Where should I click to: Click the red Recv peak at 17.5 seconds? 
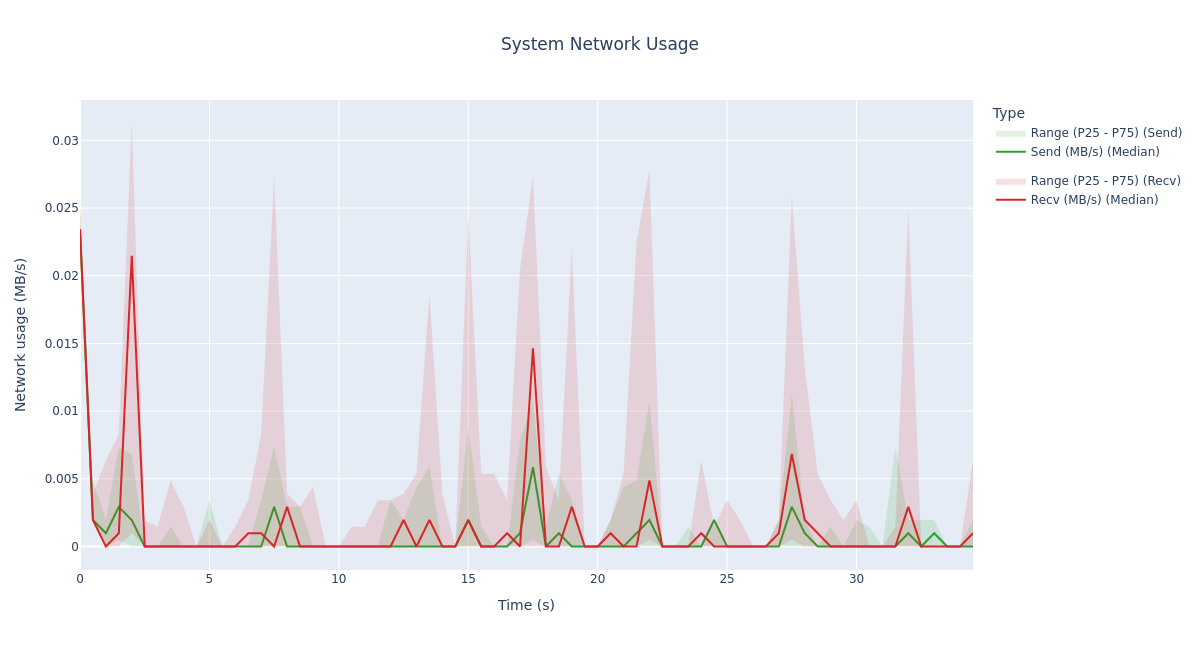coord(533,349)
